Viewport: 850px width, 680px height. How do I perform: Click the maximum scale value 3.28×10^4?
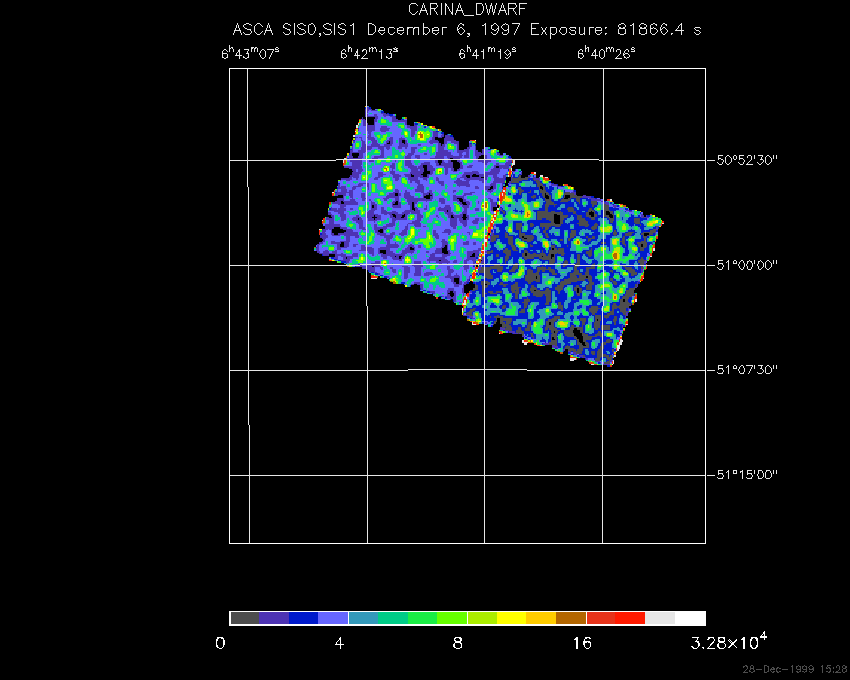pos(729,642)
